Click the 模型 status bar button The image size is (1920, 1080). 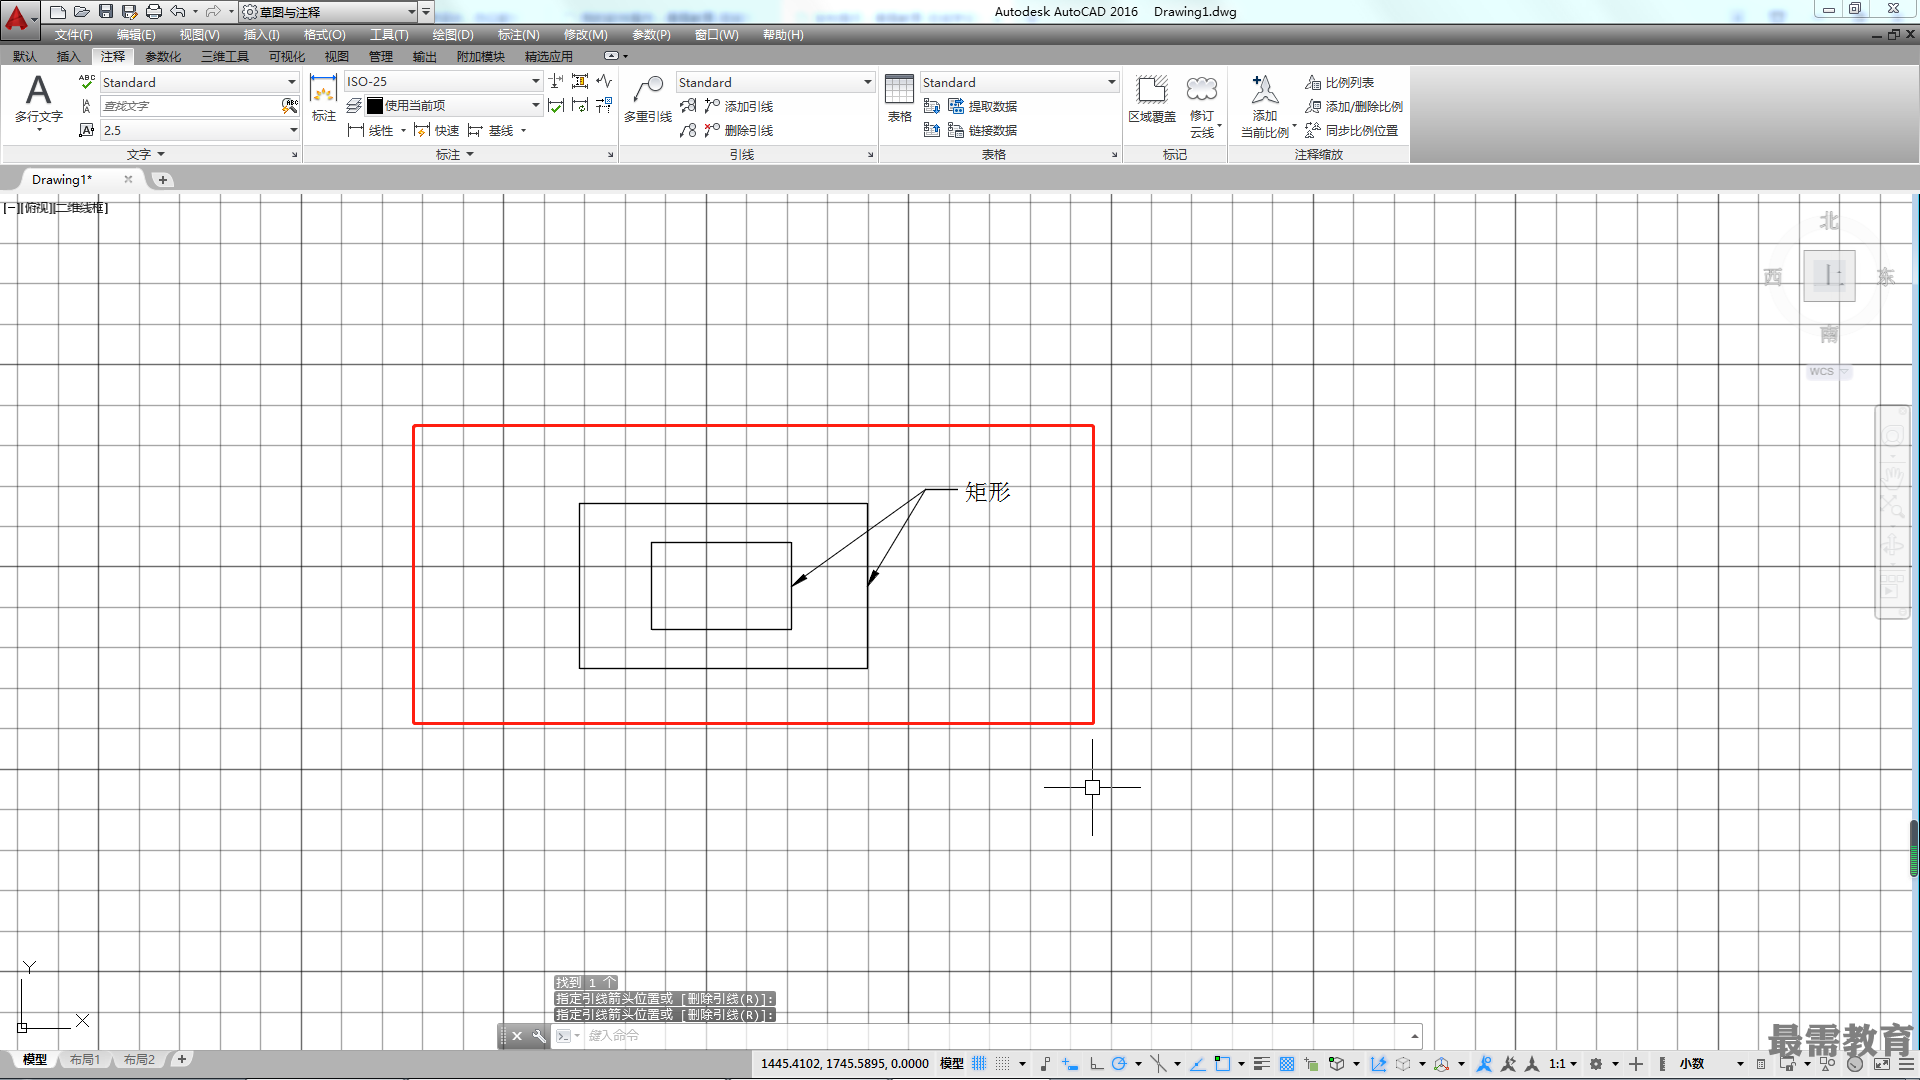tap(952, 1063)
